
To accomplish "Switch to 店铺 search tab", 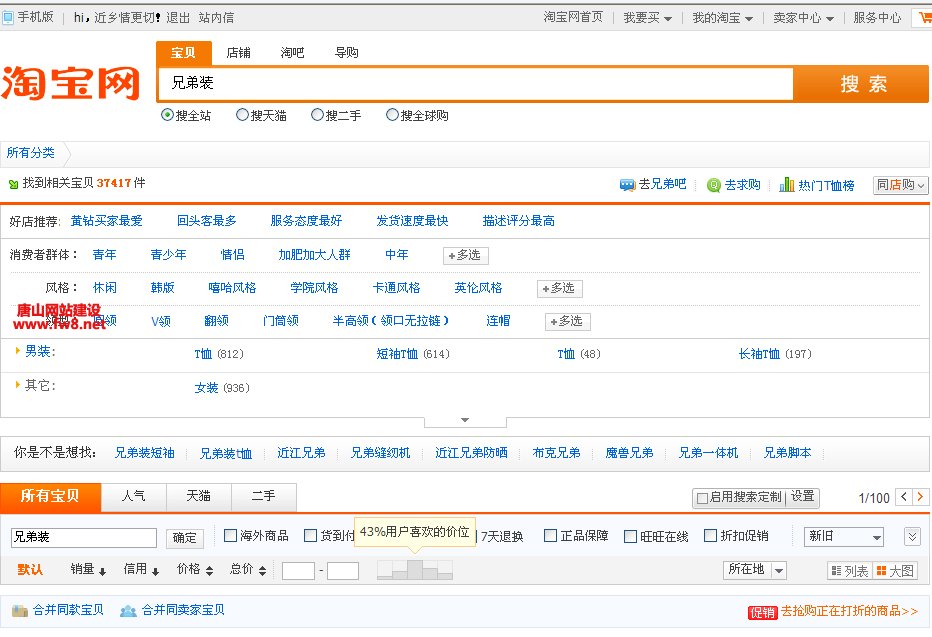I will click(238, 53).
